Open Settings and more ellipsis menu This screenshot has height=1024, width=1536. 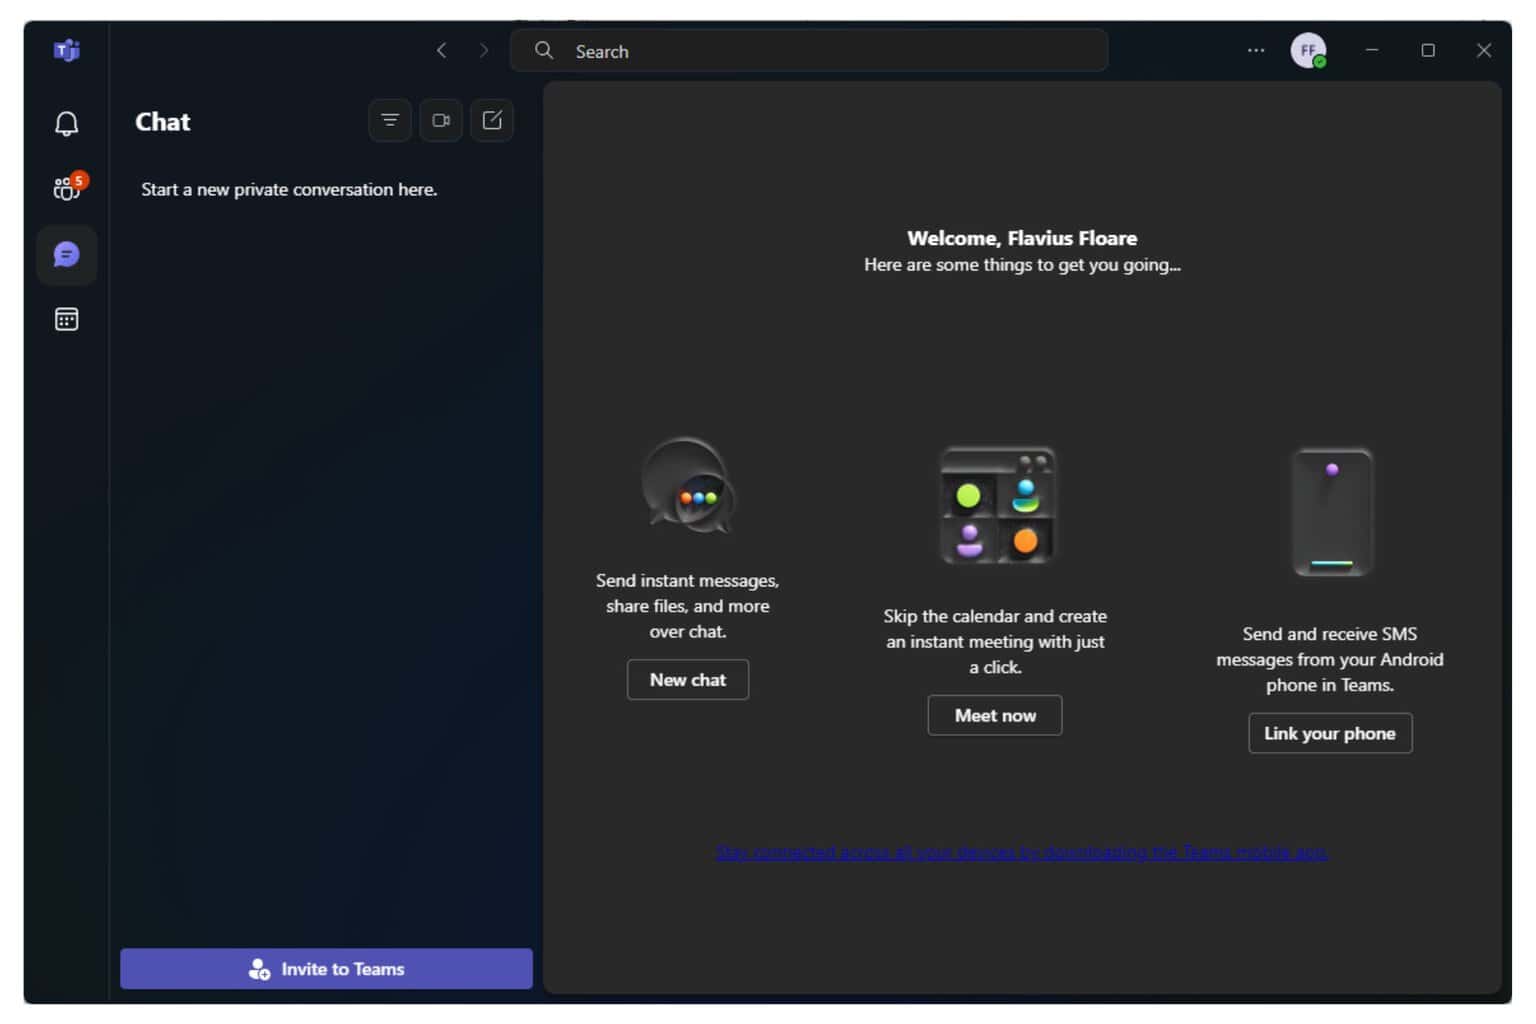[1256, 50]
